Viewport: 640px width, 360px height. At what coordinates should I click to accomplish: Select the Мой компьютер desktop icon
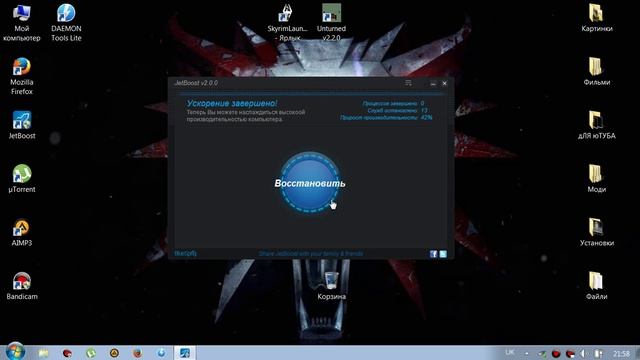pos(22,22)
